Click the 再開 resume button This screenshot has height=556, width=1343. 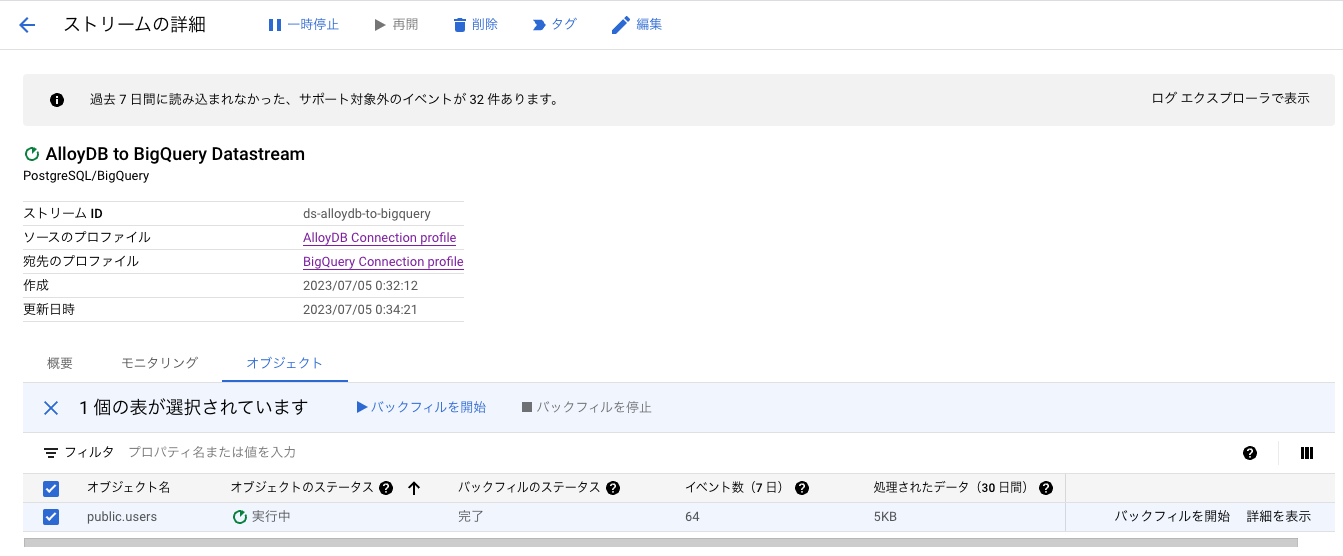pyautogui.click(x=396, y=24)
